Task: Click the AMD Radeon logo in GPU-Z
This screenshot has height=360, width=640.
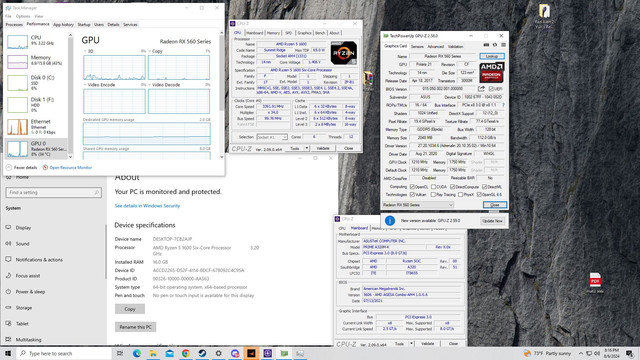Action: tap(491, 73)
